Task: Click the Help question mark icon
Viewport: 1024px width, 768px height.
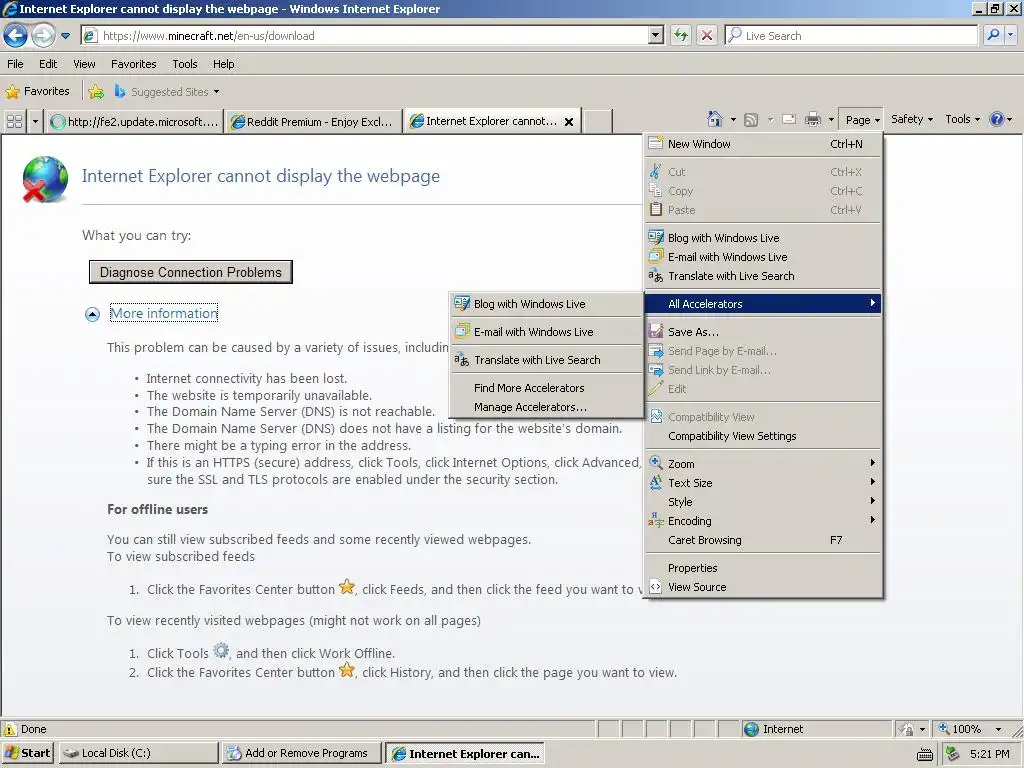Action: 997,119
